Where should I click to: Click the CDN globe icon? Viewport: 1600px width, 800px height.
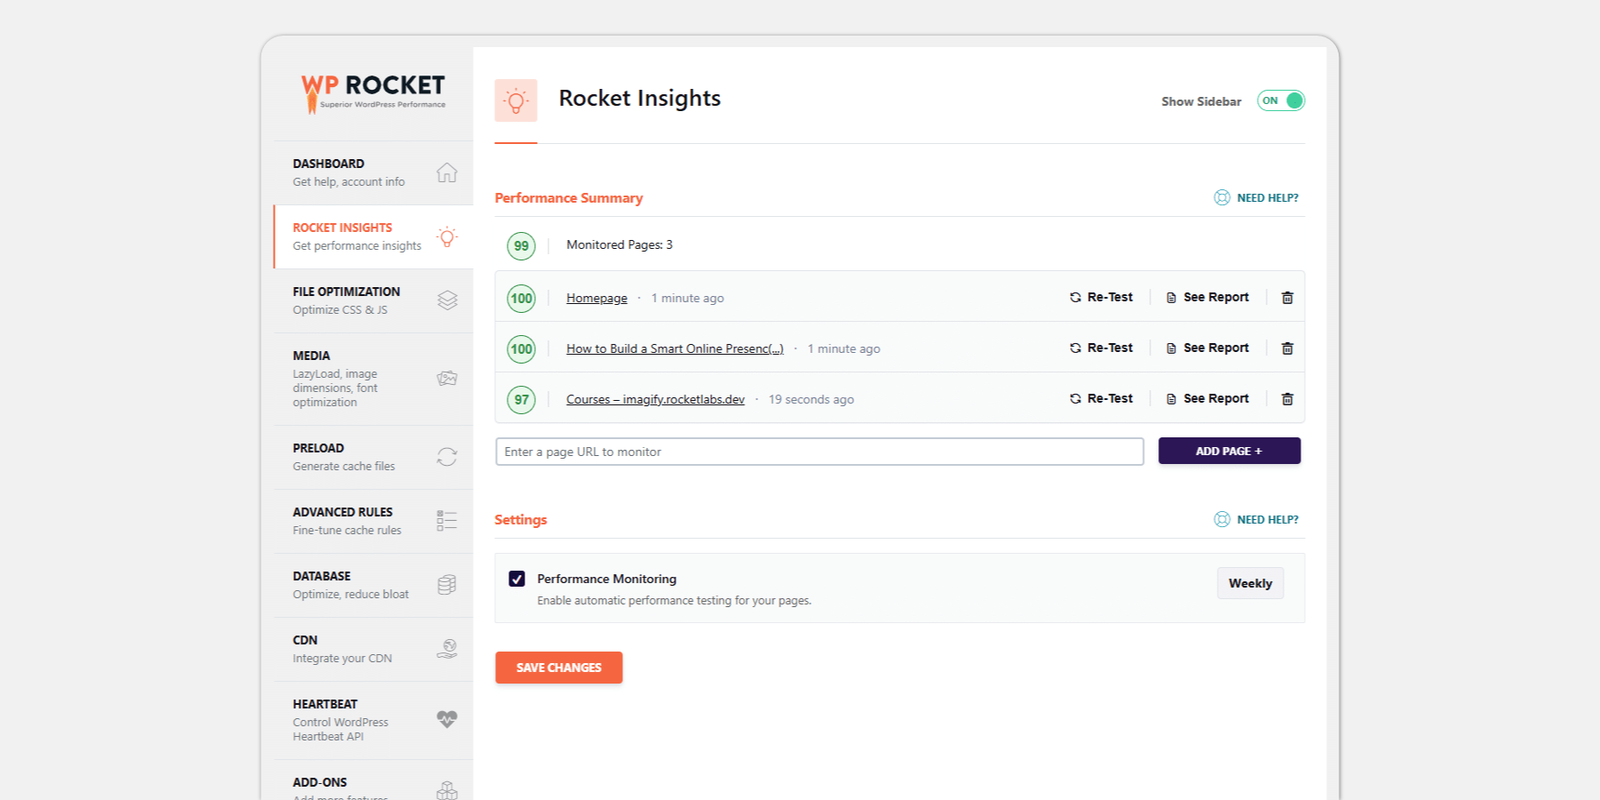pyautogui.click(x=447, y=649)
